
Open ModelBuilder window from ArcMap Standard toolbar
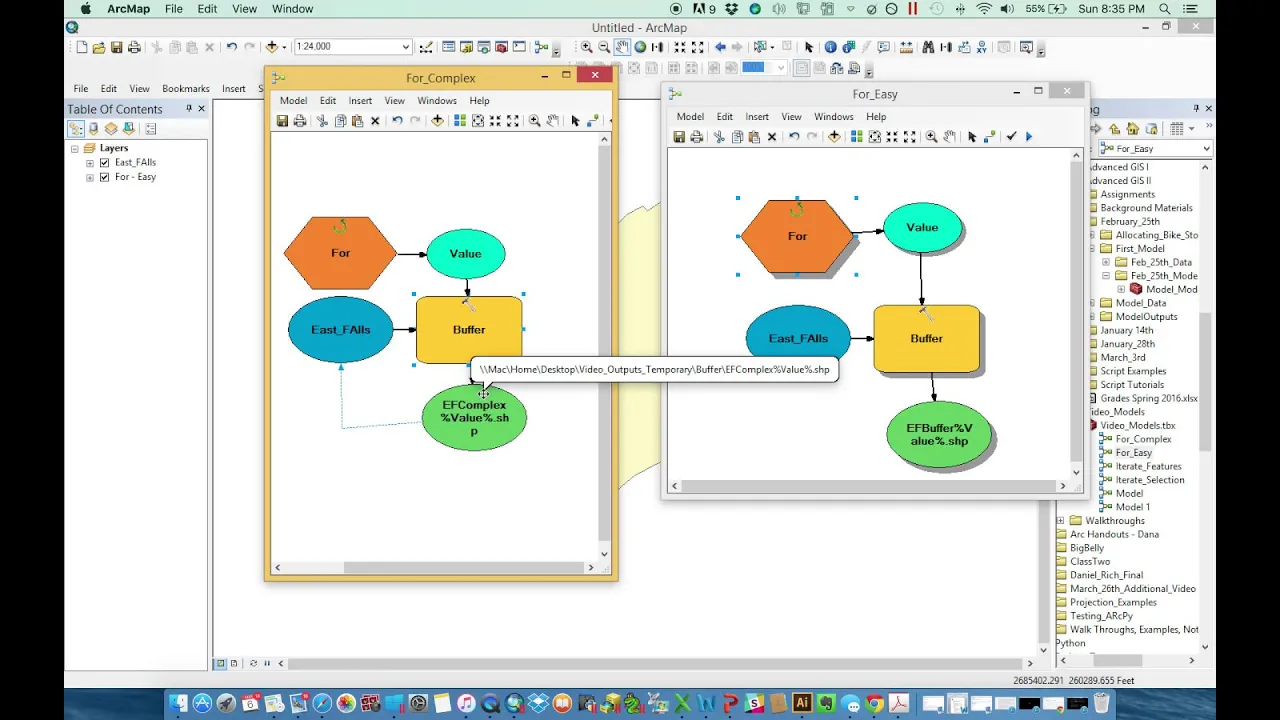[542, 47]
